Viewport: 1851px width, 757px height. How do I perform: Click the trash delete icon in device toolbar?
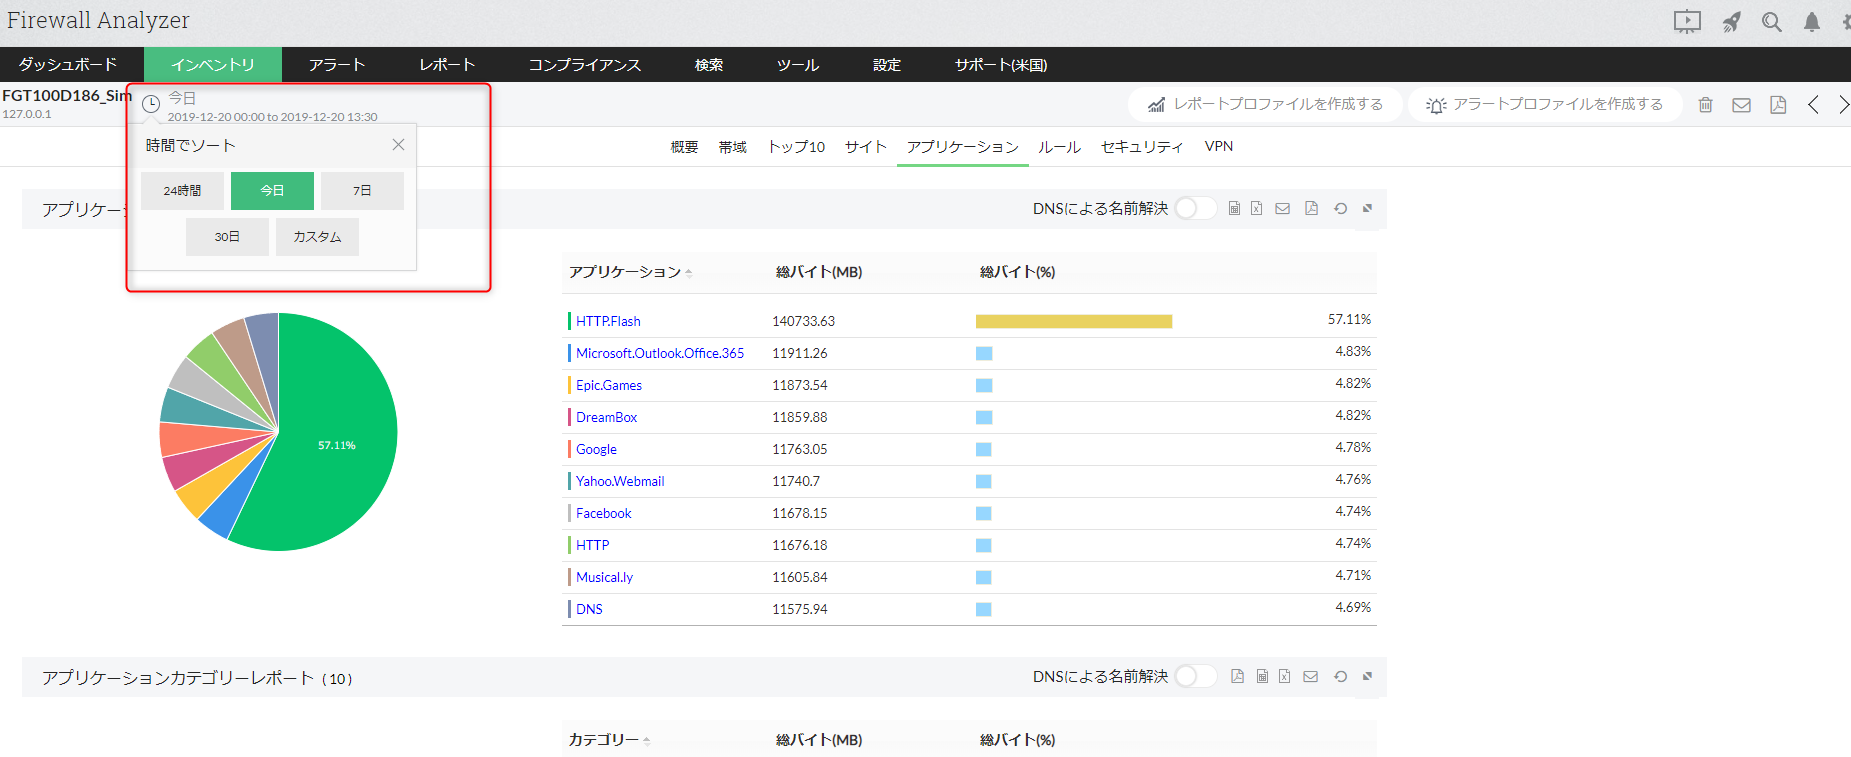pyautogui.click(x=1706, y=105)
